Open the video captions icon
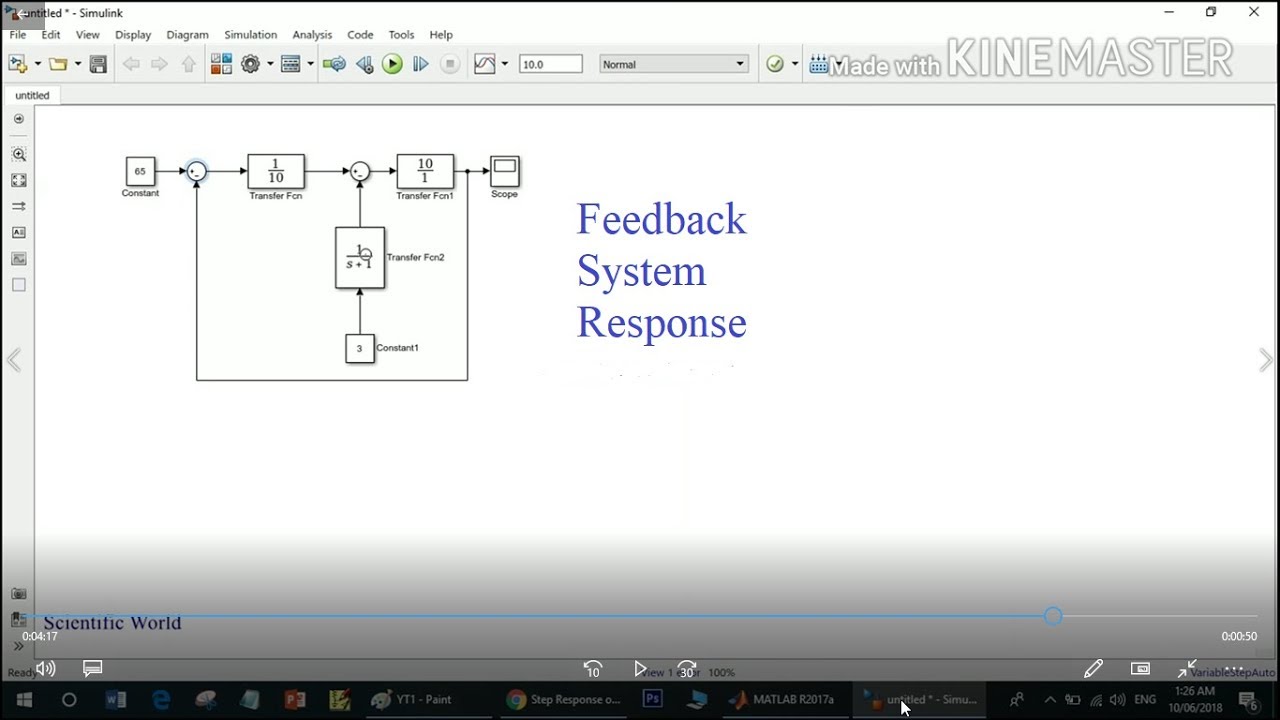Screen dimensions: 1280x720 pyautogui.click(x=93, y=668)
